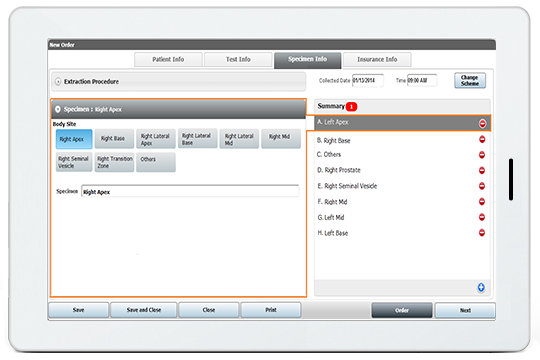Image resolution: width=540 pixels, height=360 pixels.
Task: Open the Test Info tab
Action: 238,59
